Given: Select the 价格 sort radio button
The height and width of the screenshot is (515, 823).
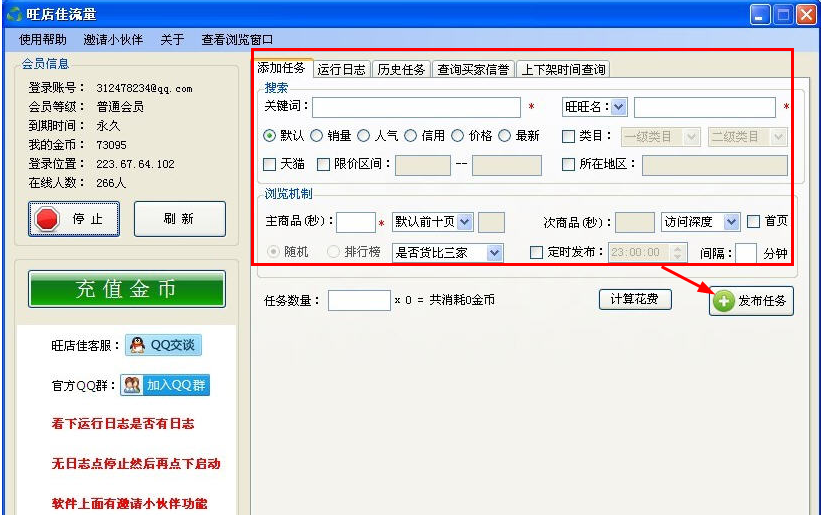Looking at the screenshot, I should point(458,136).
